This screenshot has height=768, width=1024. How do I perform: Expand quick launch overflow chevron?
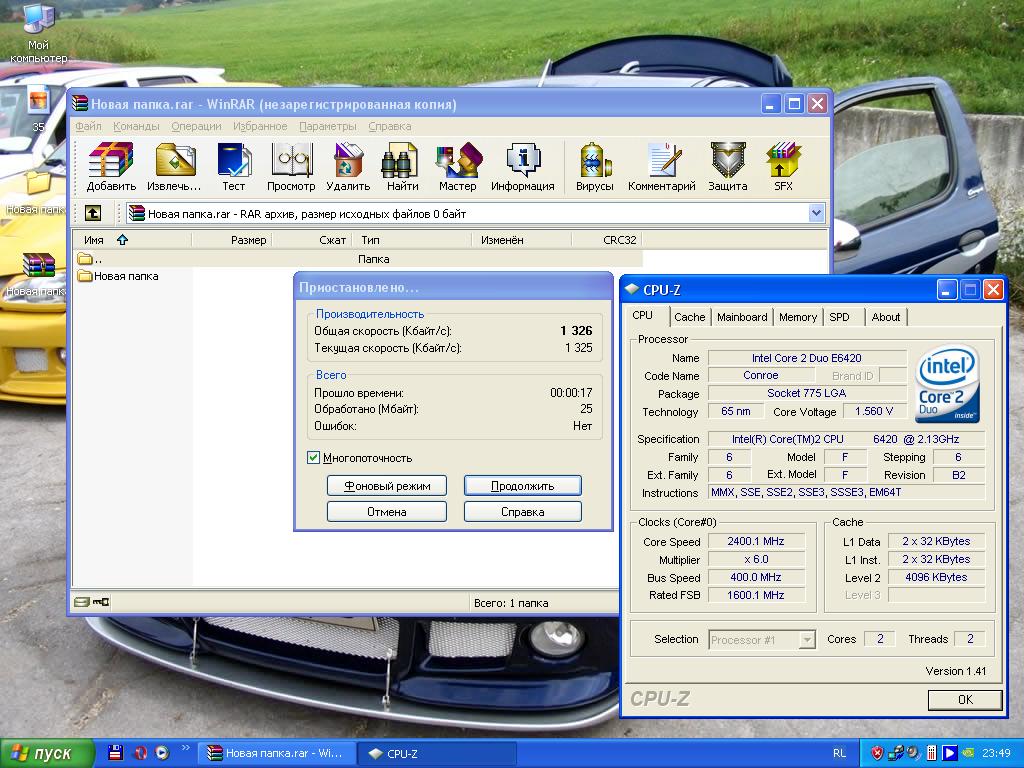pyautogui.click(x=185, y=748)
